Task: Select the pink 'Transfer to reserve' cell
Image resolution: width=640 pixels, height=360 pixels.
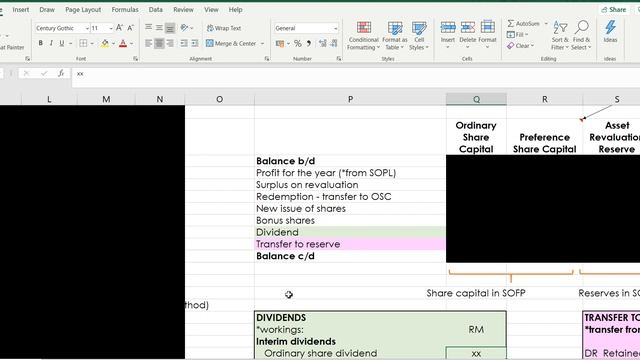Action: [350, 244]
